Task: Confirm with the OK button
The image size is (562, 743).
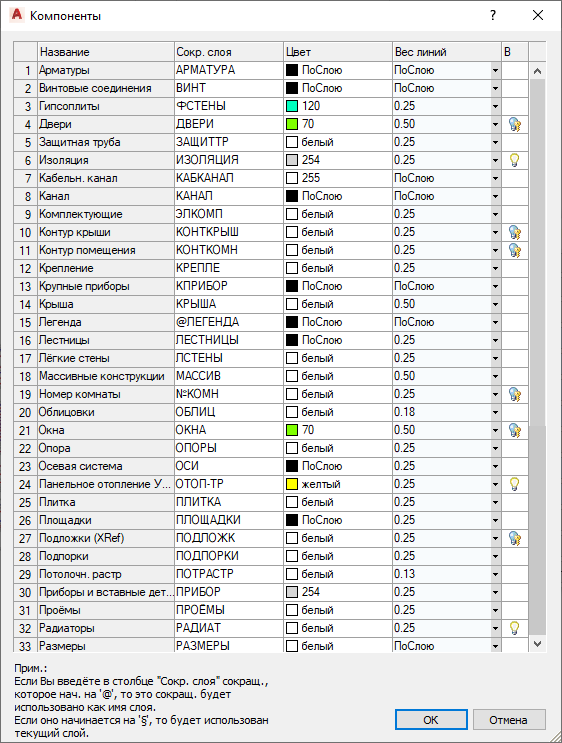Action: pyautogui.click(x=431, y=720)
